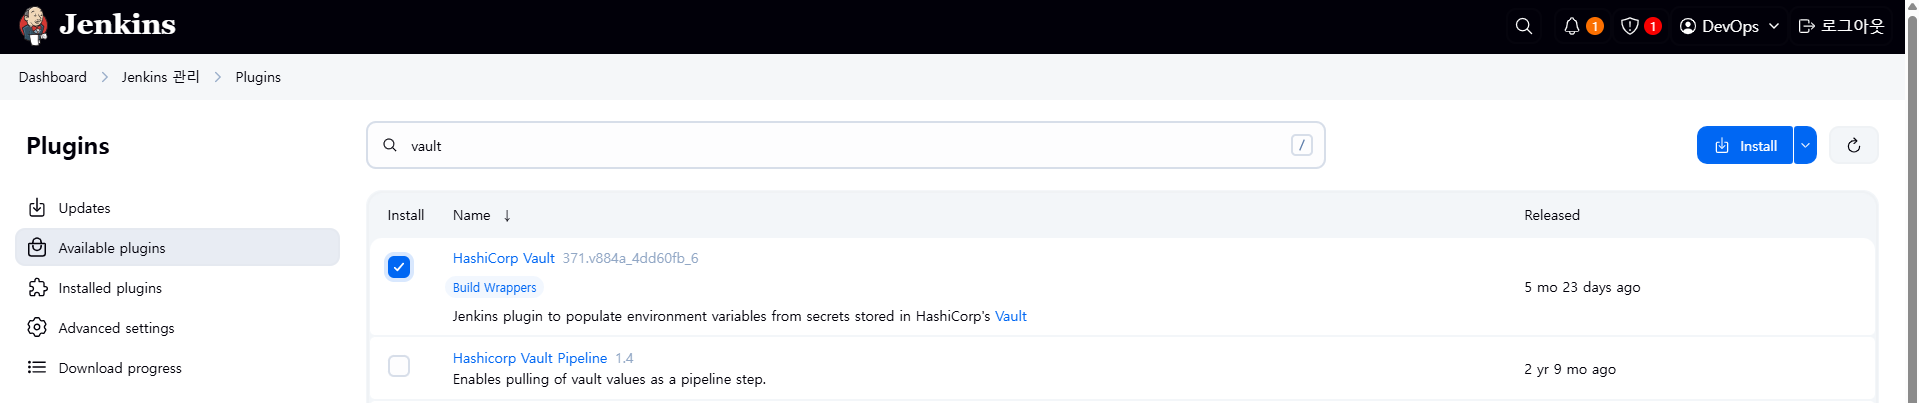The image size is (1919, 403).
Task: Go to Jenkins 관리 breadcrumb
Action: pos(161,77)
